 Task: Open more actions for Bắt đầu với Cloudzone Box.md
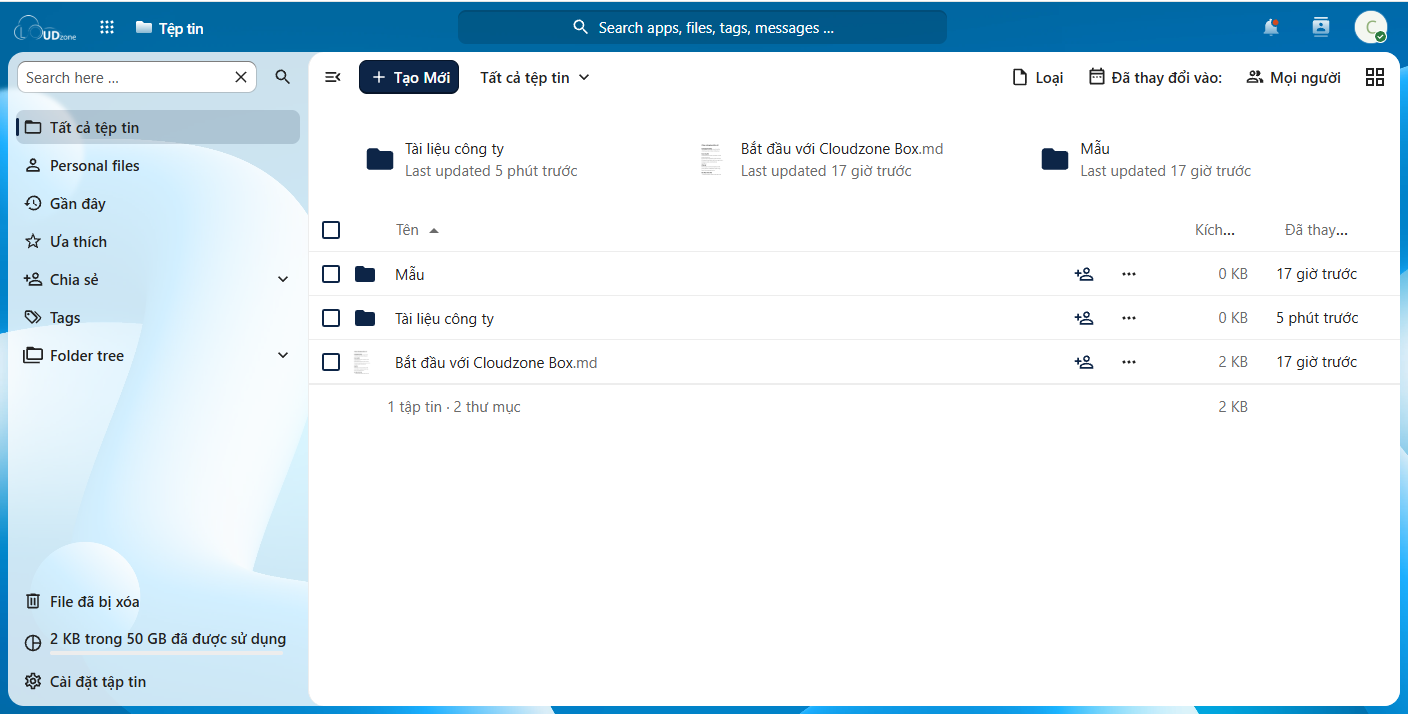coord(1129,362)
